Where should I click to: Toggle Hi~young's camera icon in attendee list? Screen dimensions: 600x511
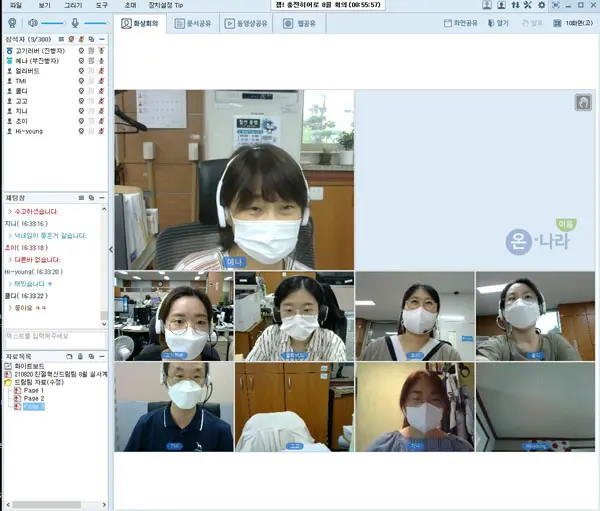point(81,131)
